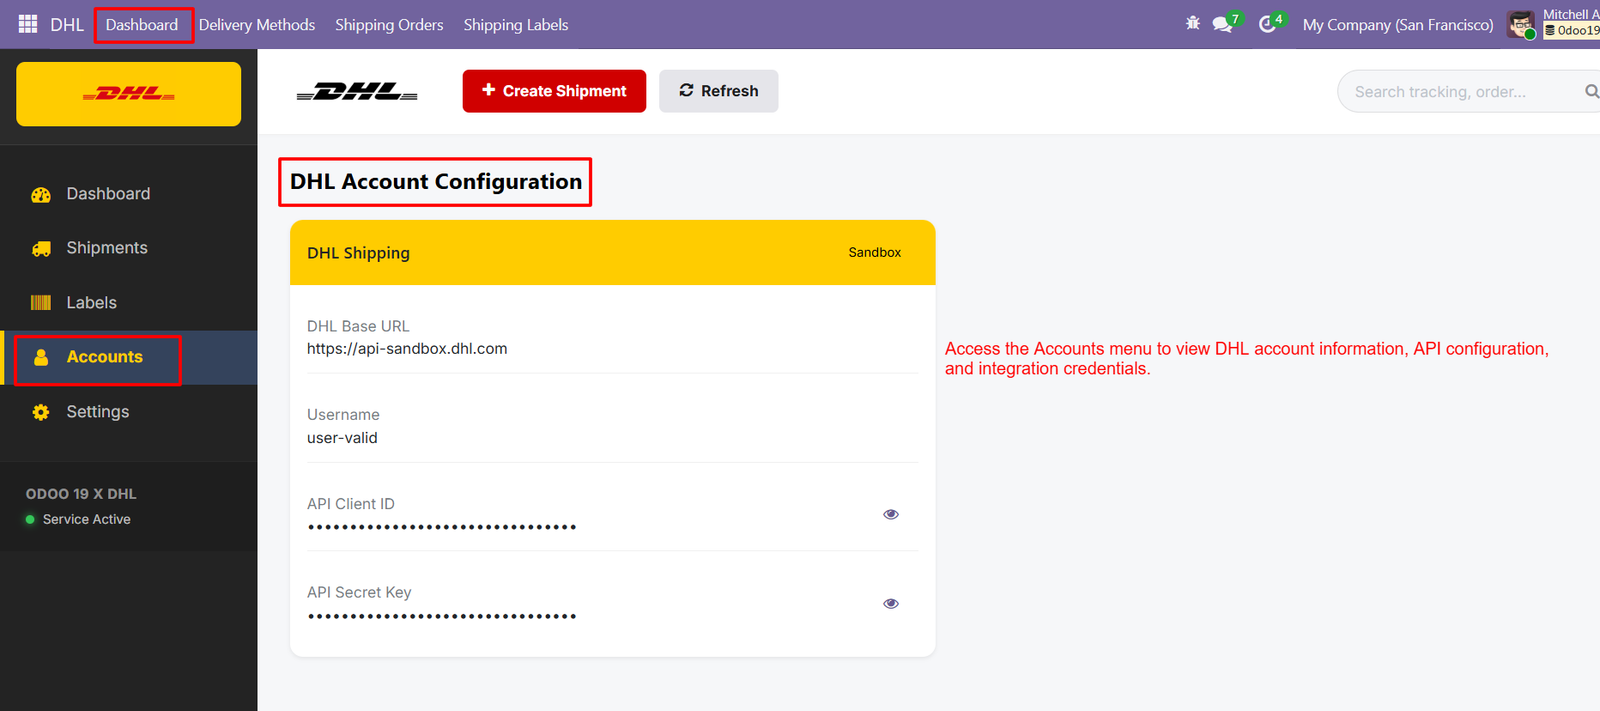Go to Shipments in the sidebar
This screenshot has width=1600, height=711.
click(129, 248)
